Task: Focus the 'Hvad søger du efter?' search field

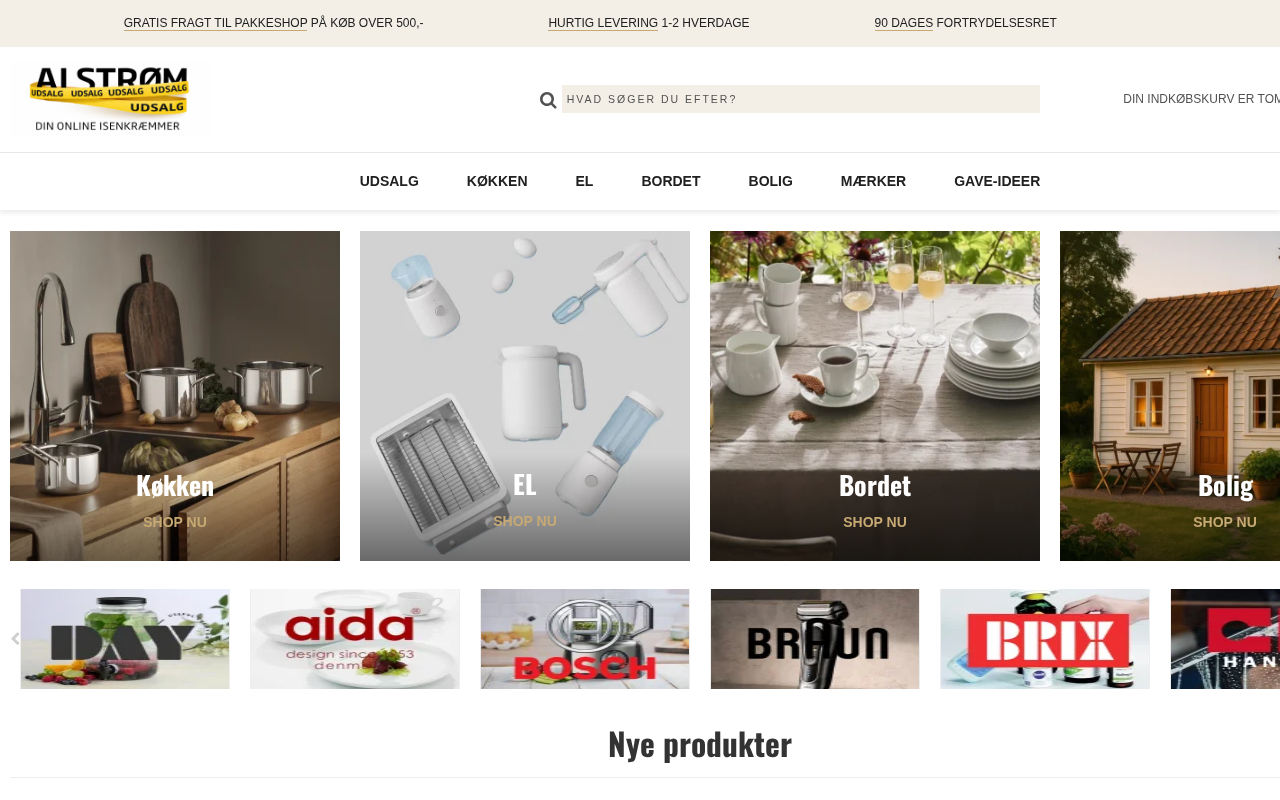Action: tap(801, 99)
